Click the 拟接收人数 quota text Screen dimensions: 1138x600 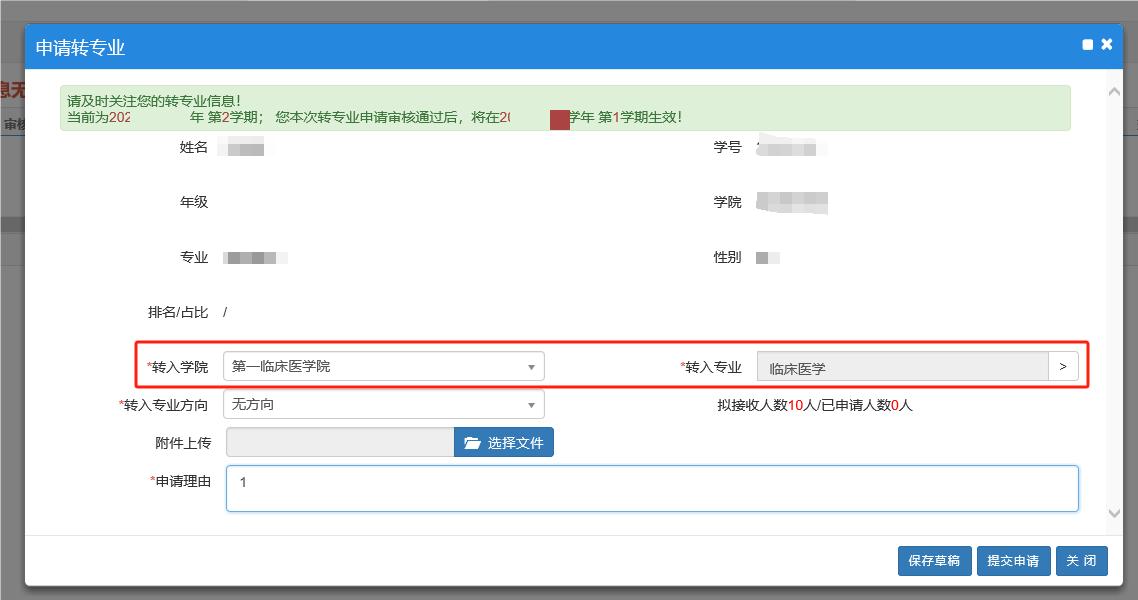click(x=814, y=405)
